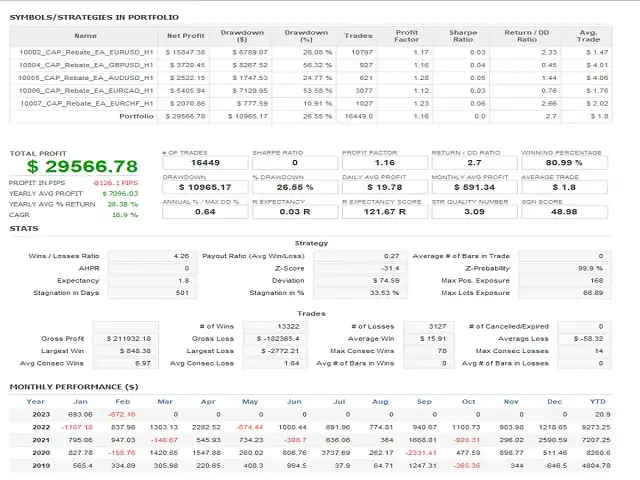Click 2020 July value 3737.69

click(336, 453)
